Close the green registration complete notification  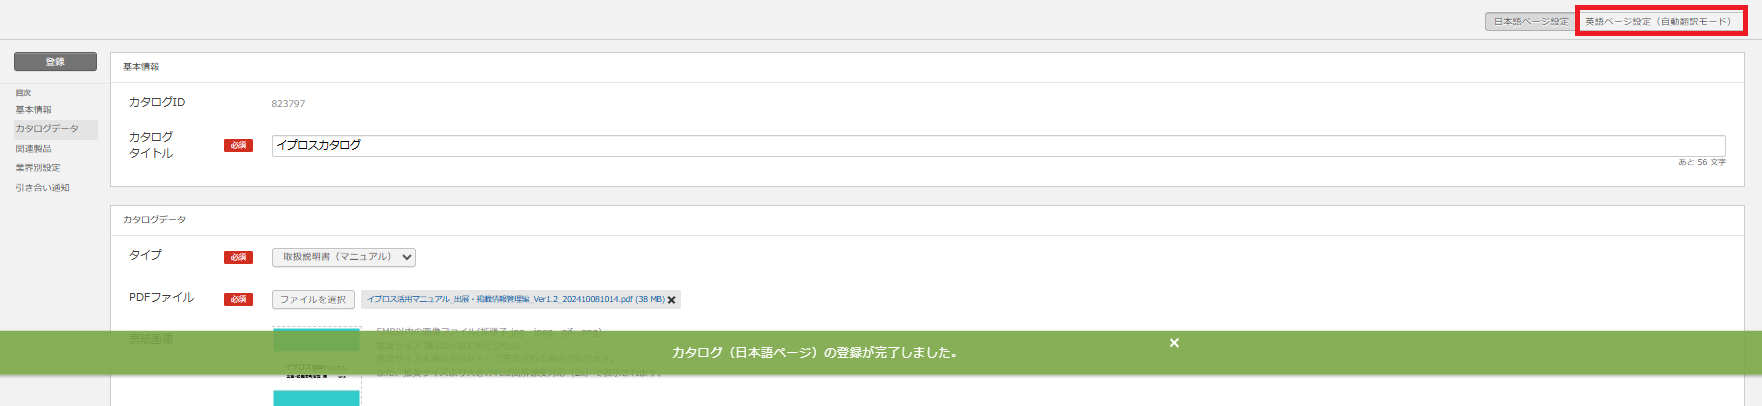pyautogui.click(x=1174, y=343)
